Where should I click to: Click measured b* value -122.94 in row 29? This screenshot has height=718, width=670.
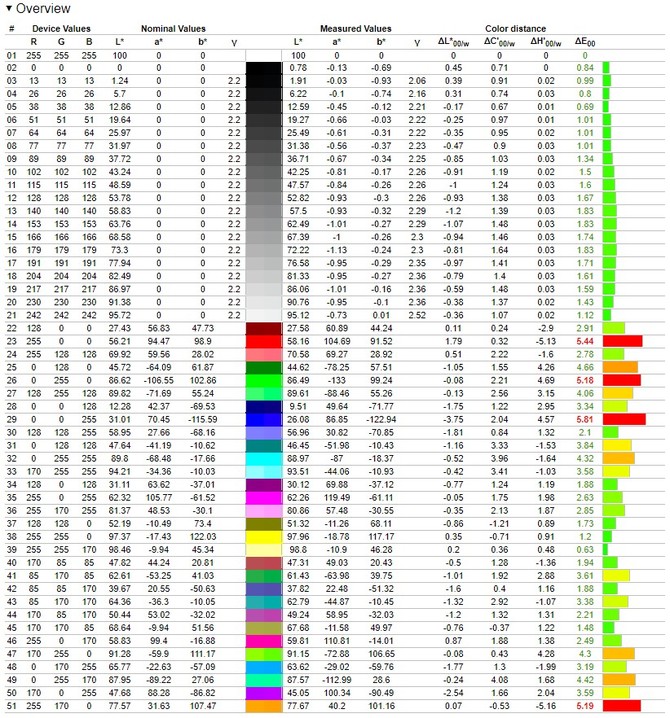click(x=381, y=419)
